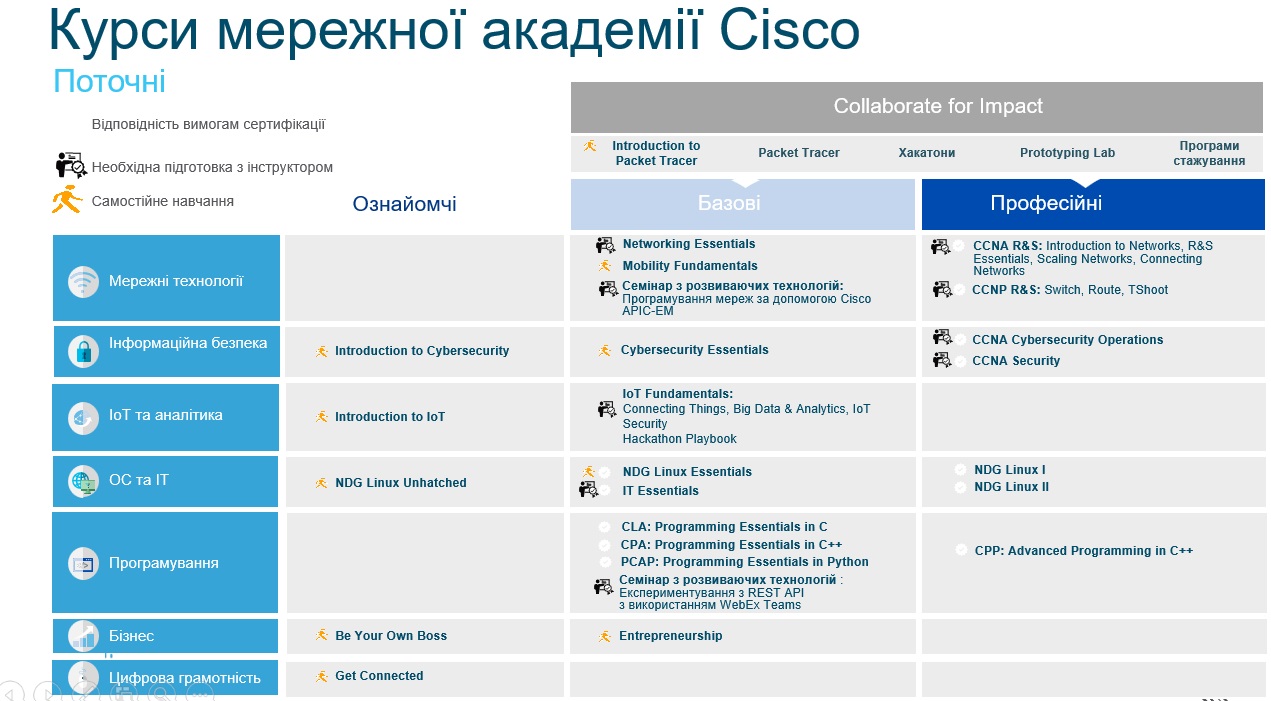Image resolution: width=1271 pixels, height=701 pixels.
Task: Click the instructor icon beside the APIC-EM seminar
Action: [x=608, y=289]
